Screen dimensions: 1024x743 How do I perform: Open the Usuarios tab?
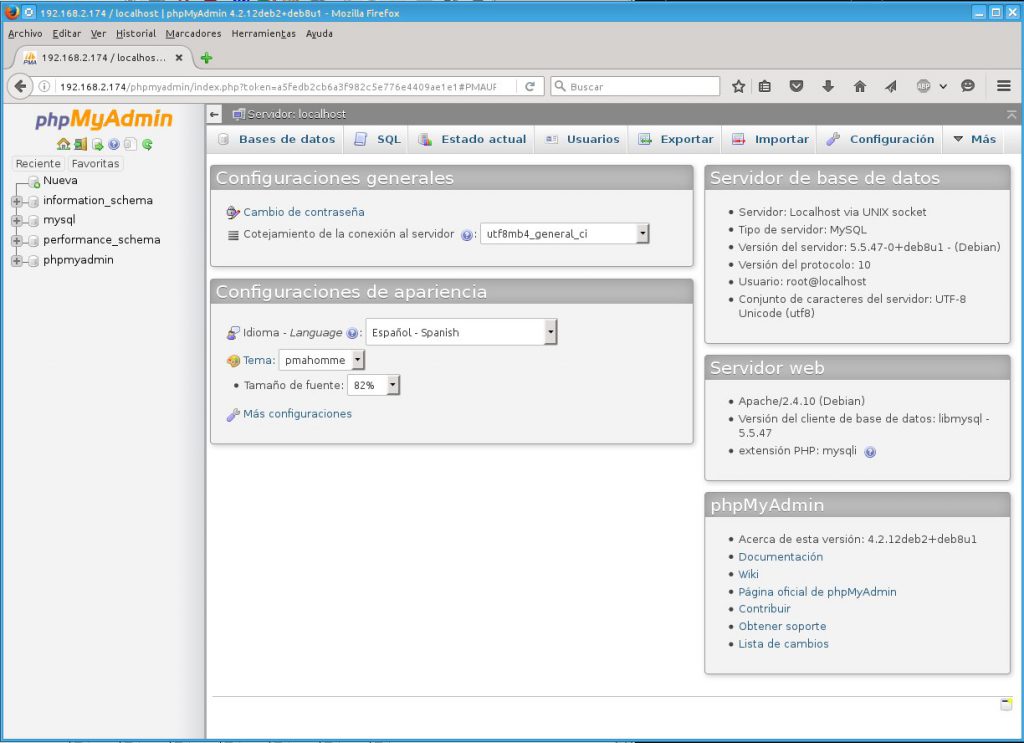coord(583,139)
